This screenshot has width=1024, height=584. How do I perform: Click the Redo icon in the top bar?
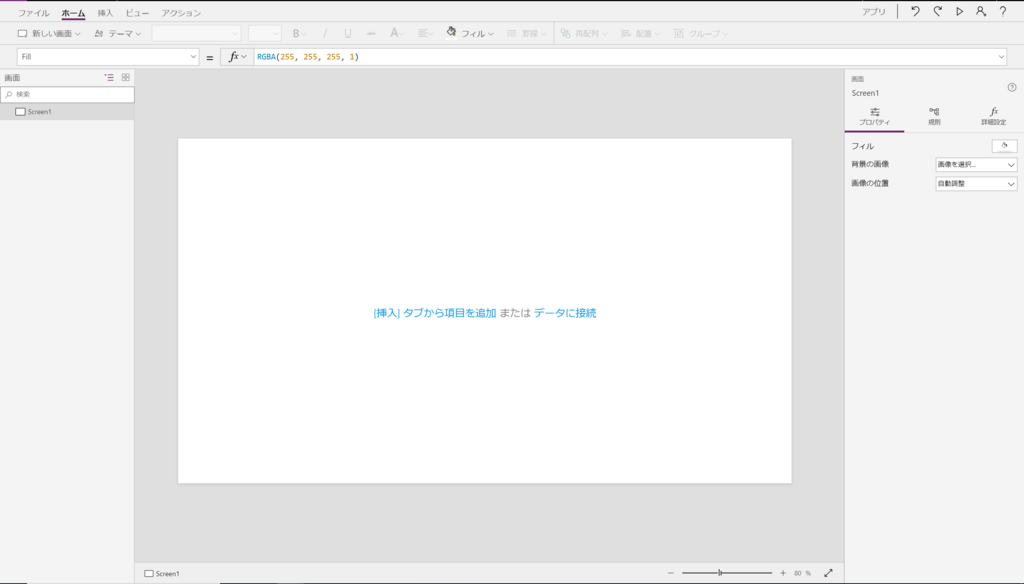tap(936, 10)
